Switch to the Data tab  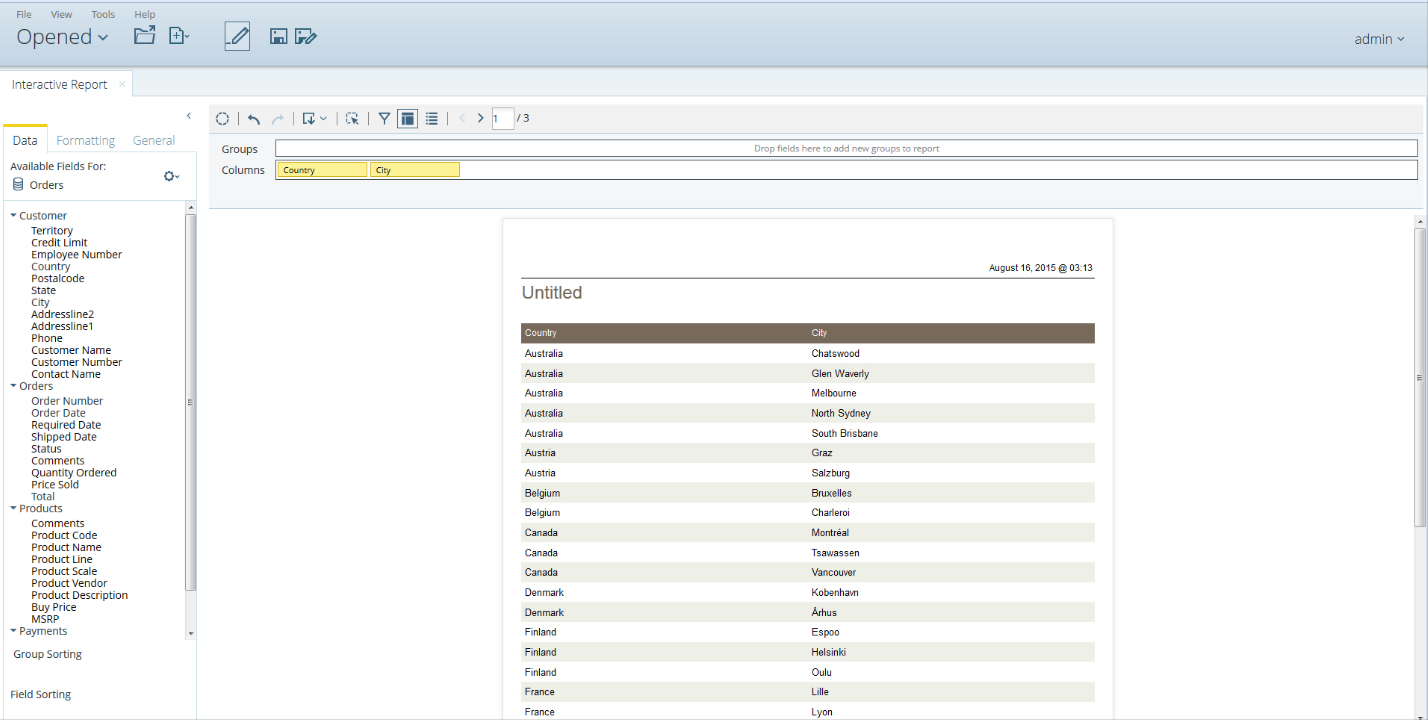pos(25,141)
